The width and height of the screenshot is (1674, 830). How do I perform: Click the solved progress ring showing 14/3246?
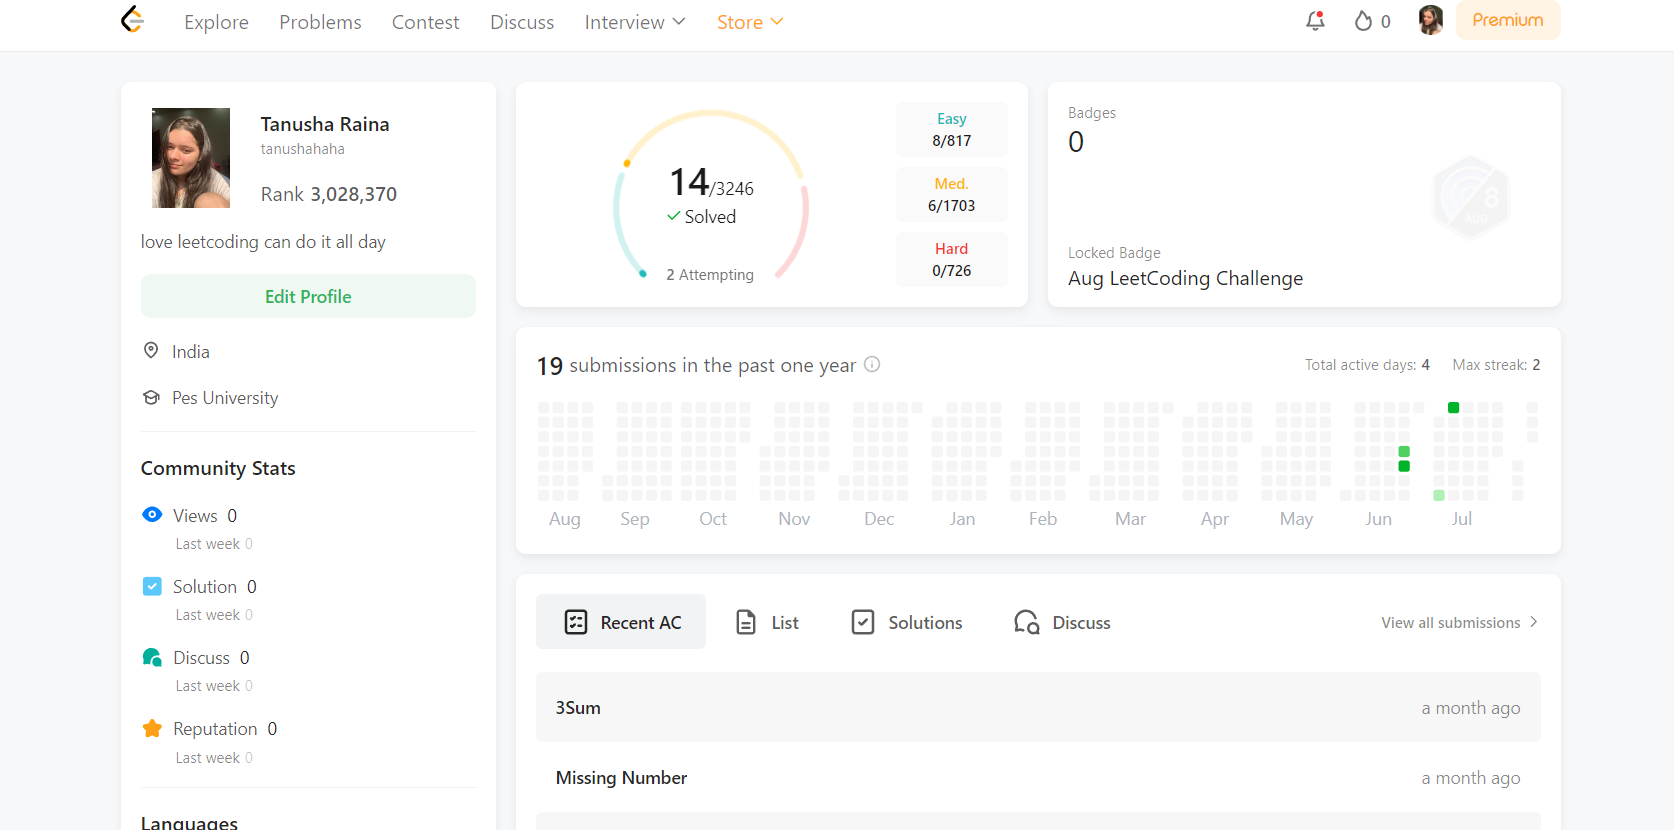[711, 195]
